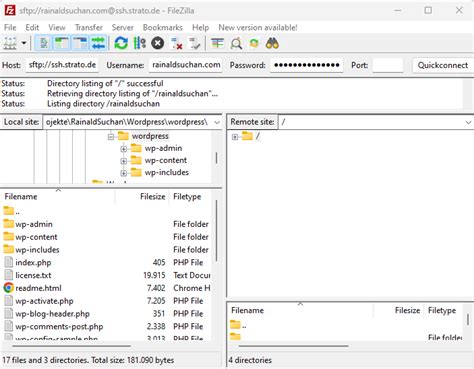Toggle message log display

[43, 43]
